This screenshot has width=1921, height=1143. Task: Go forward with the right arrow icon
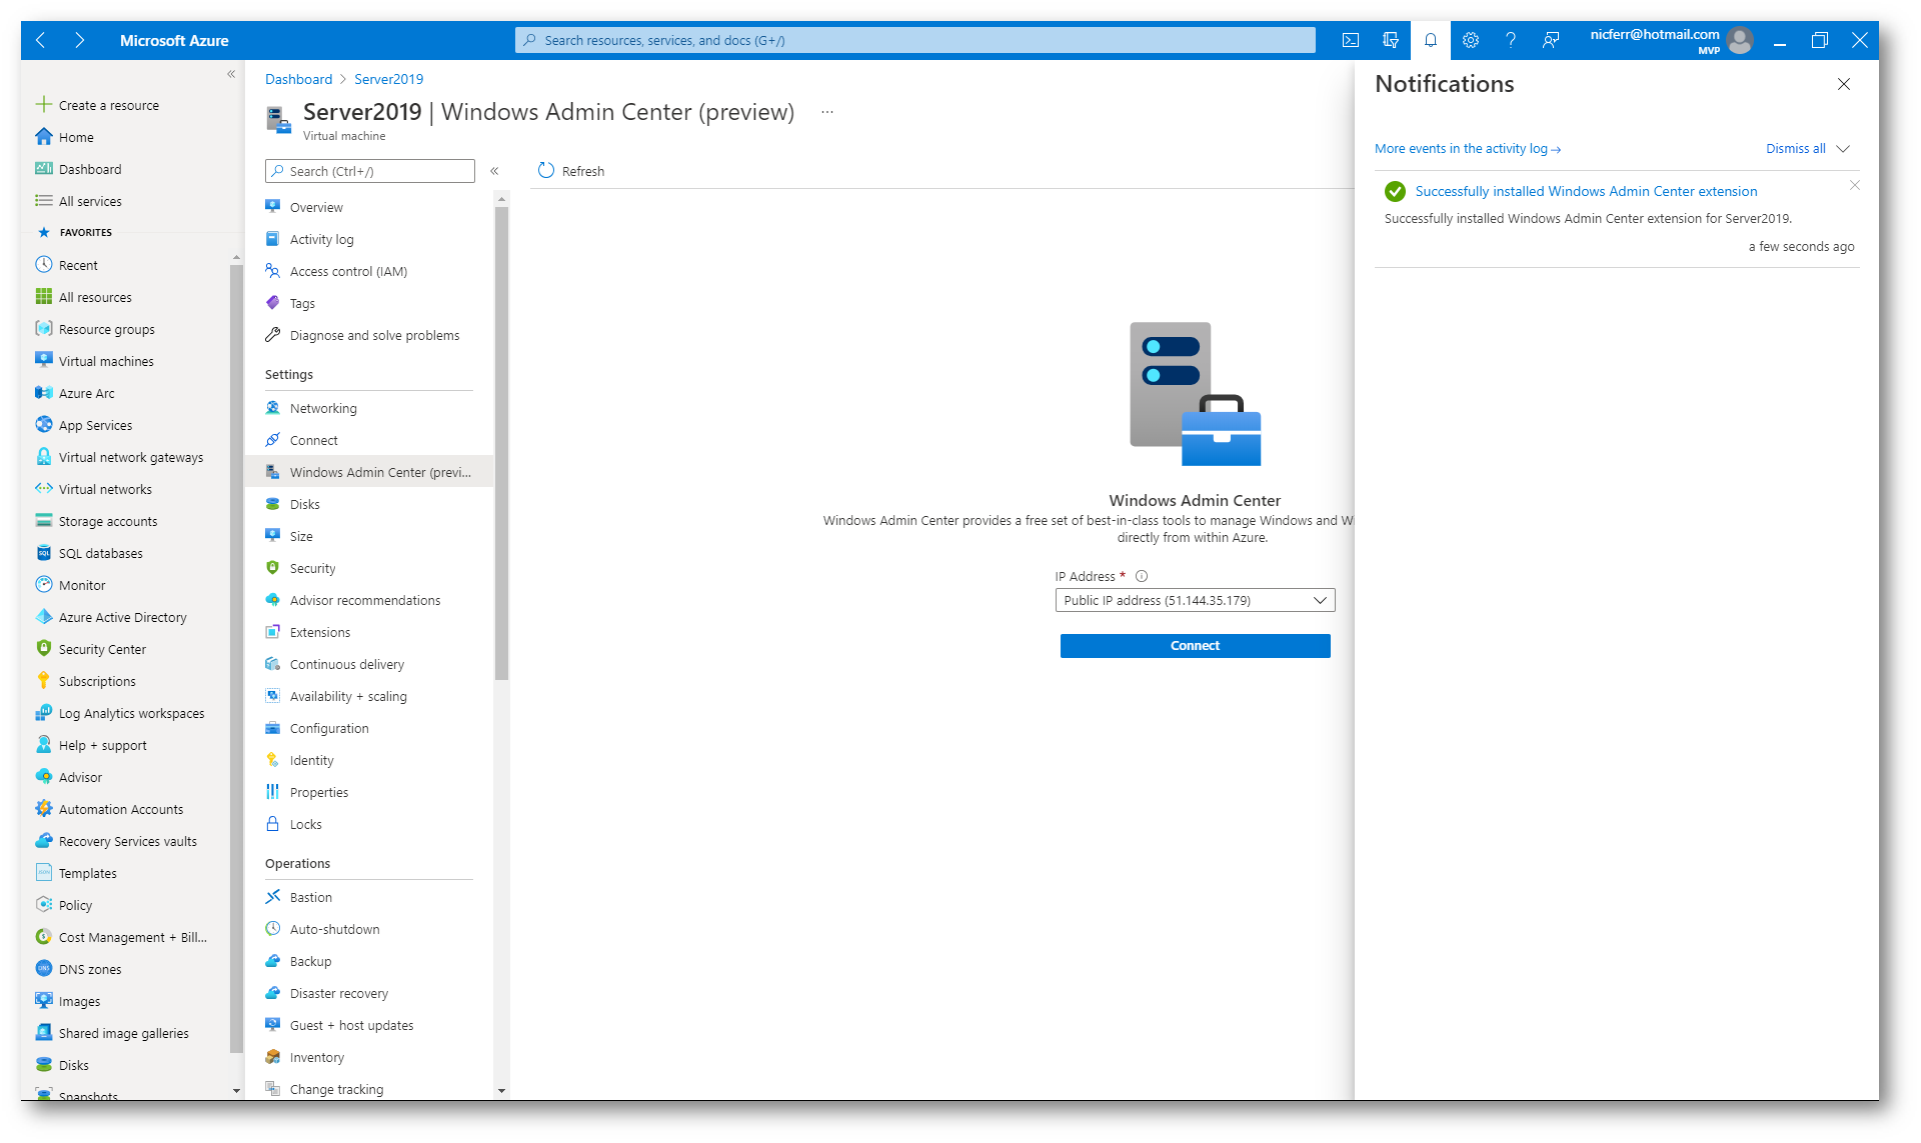tap(79, 41)
